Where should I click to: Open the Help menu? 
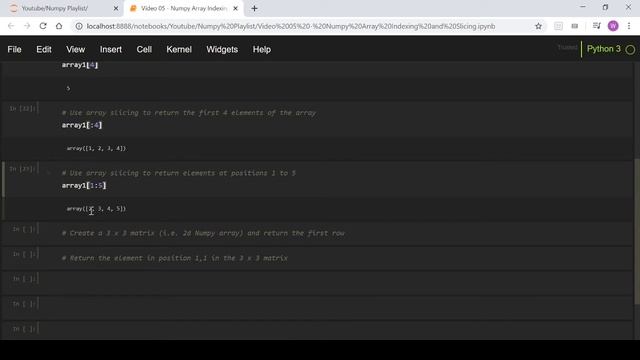coord(262,49)
